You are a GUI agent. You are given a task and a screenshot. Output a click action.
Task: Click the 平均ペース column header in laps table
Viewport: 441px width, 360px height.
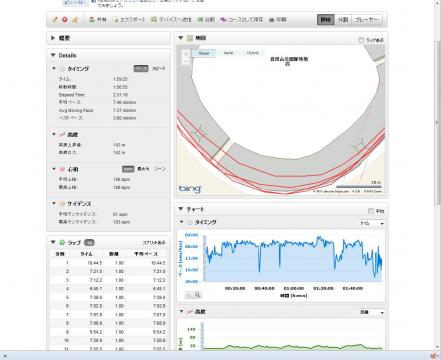146,254
